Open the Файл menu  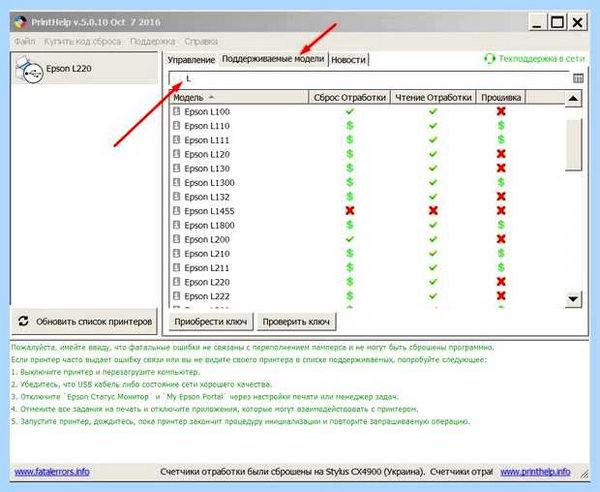click(24, 41)
